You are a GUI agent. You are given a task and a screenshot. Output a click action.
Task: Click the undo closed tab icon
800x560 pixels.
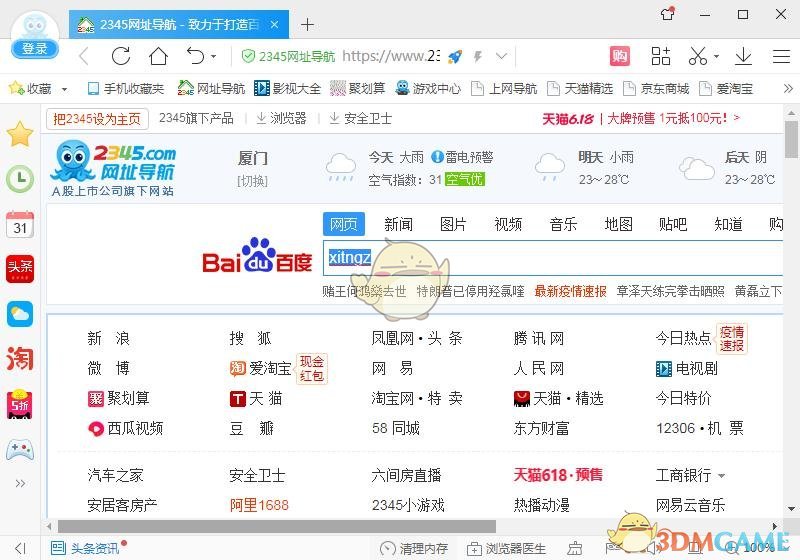pyautogui.click(x=195, y=56)
